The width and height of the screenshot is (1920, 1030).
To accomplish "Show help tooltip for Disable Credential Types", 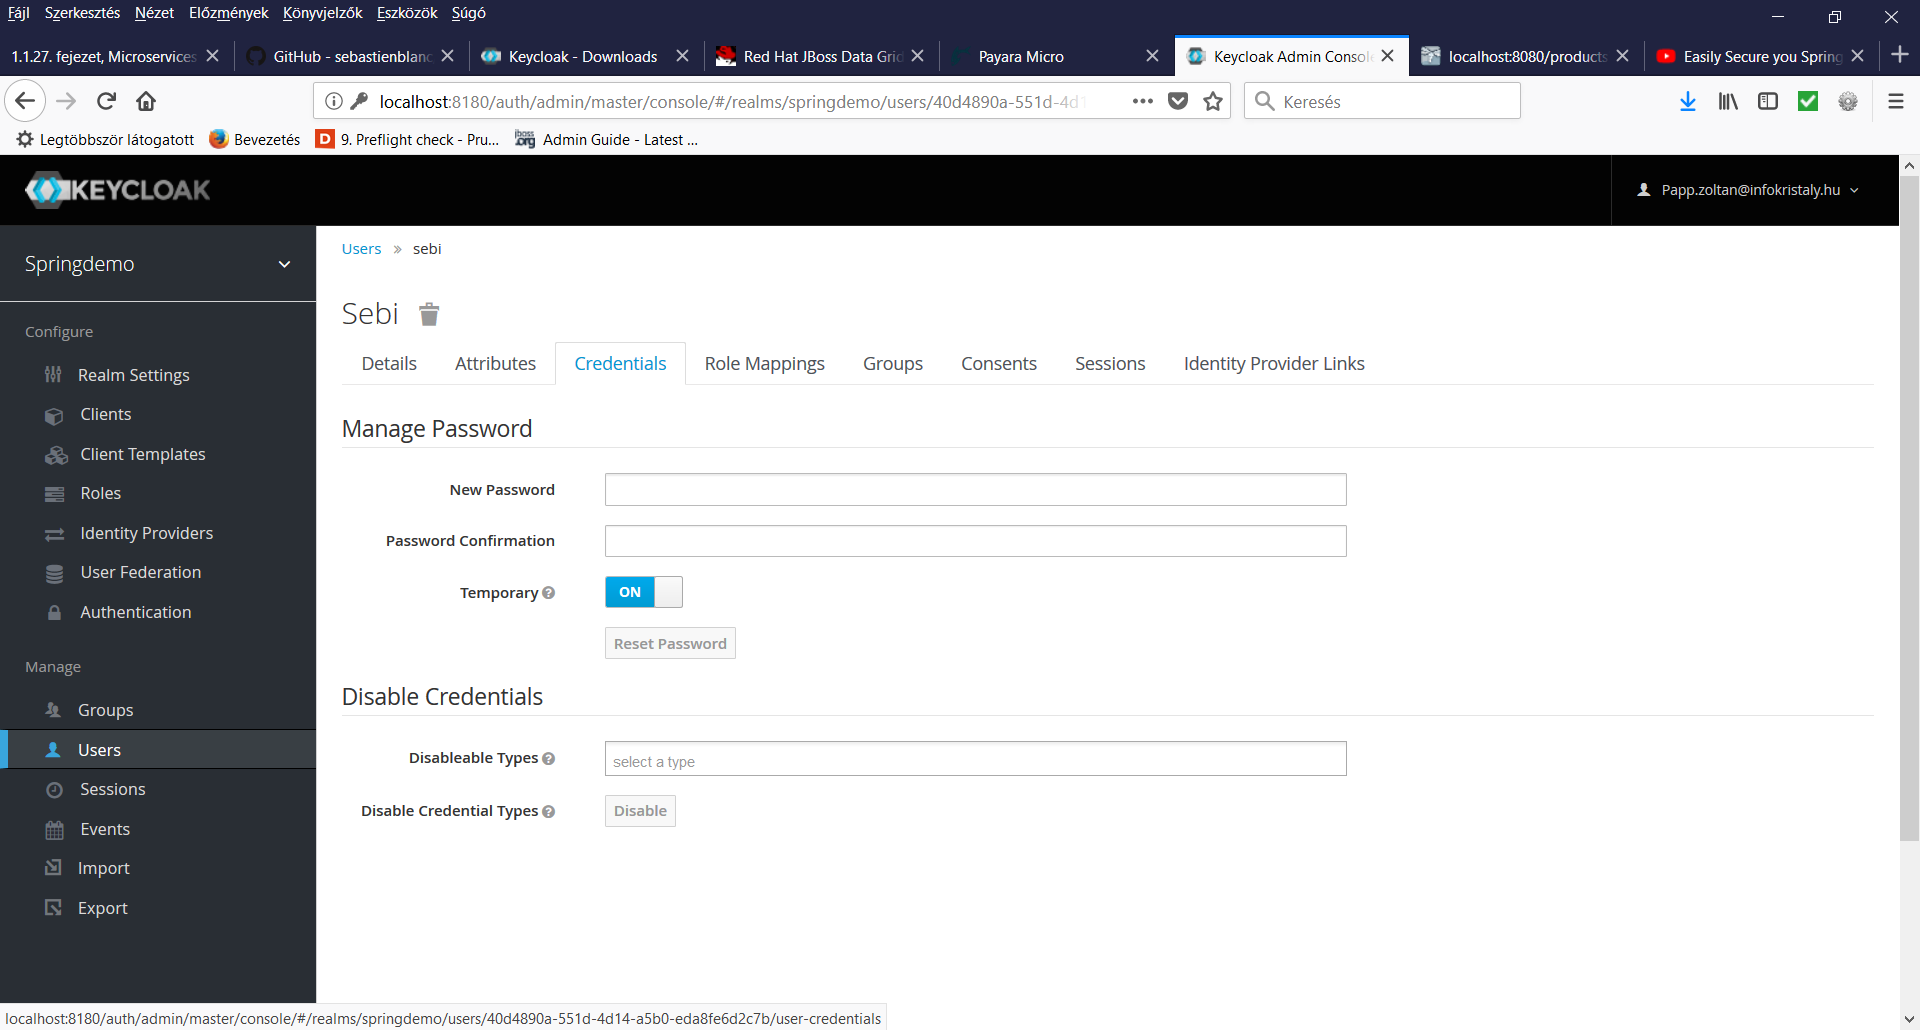I will pos(548,812).
